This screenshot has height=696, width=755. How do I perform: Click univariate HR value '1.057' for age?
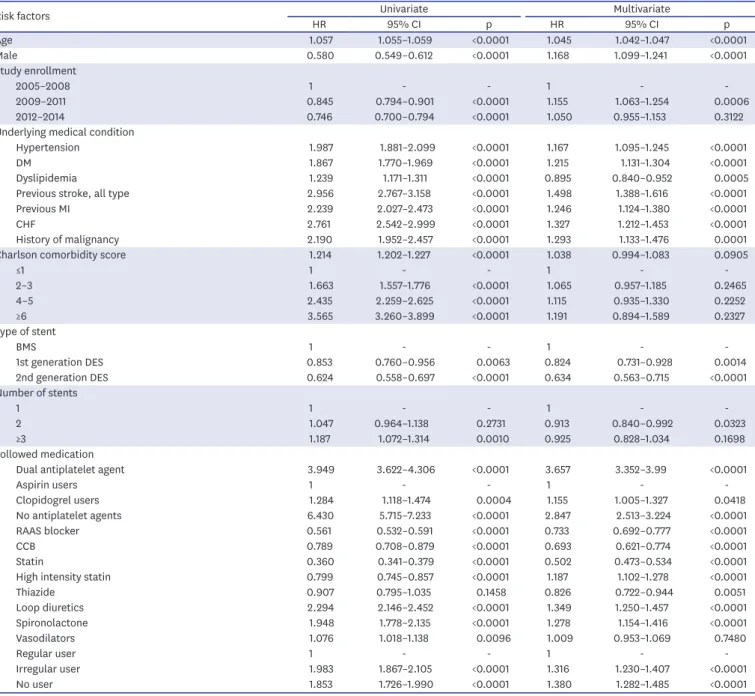pyautogui.click(x=321, y=40)
